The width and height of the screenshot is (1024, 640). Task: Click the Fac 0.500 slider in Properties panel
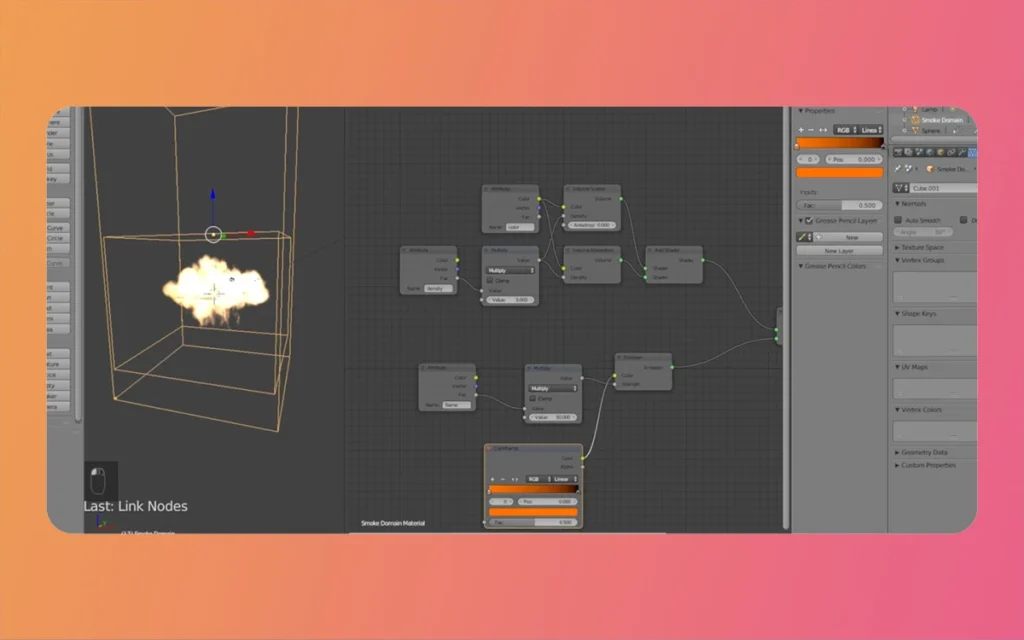pos(839,205)
